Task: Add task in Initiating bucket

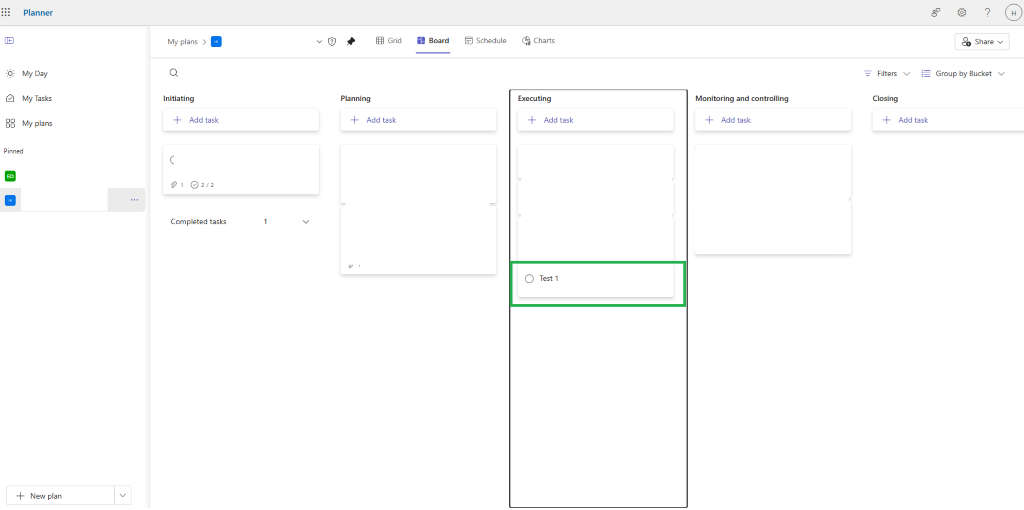Action: coord(241,120)
